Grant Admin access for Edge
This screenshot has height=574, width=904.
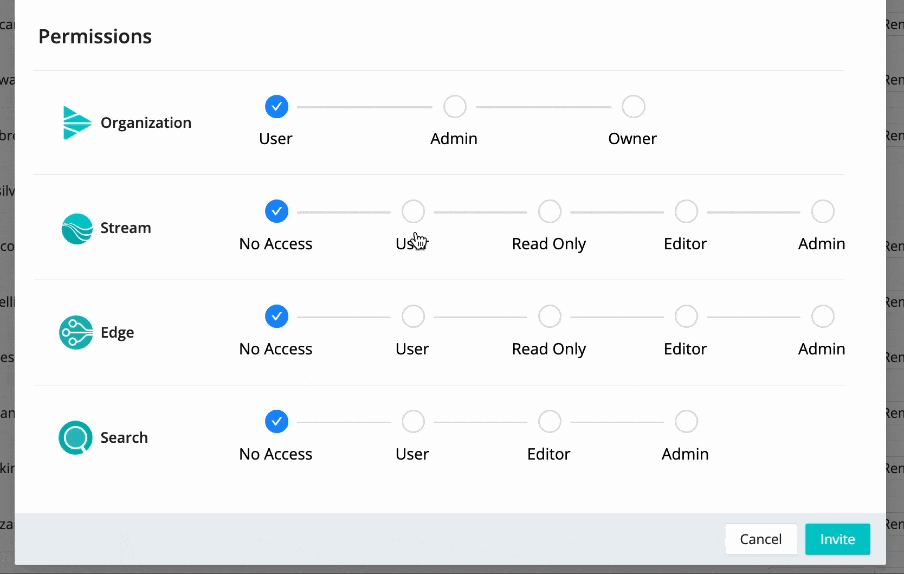822,317
